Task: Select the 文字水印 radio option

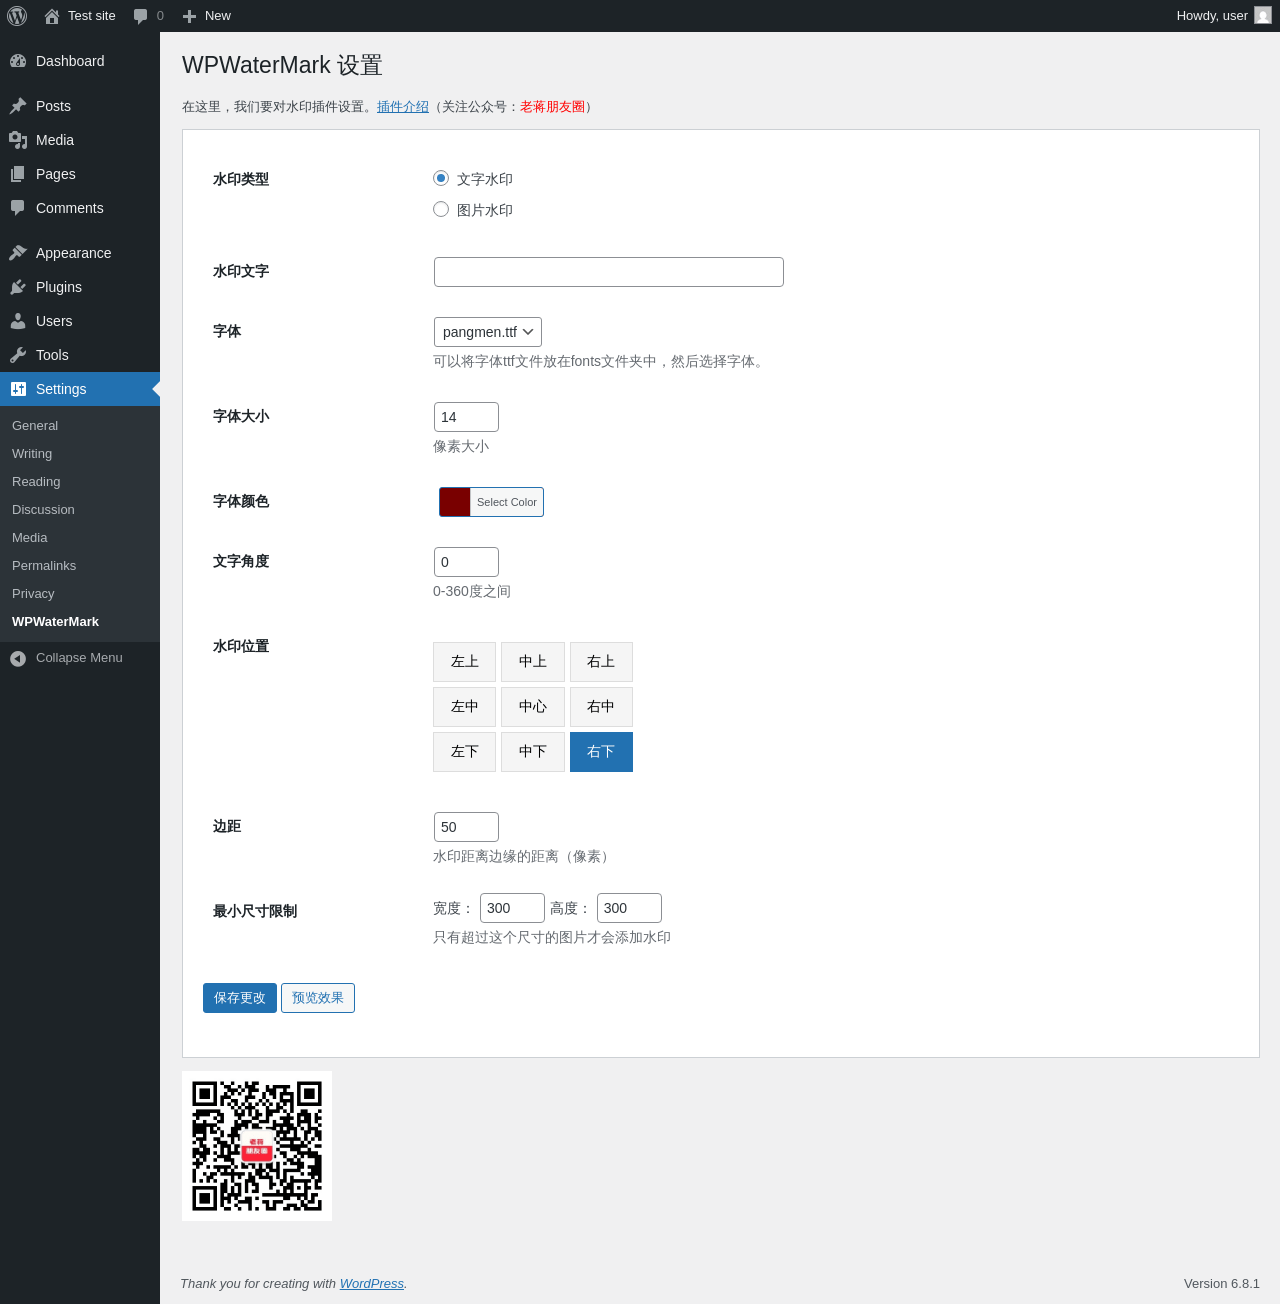Action: [441, 178]
